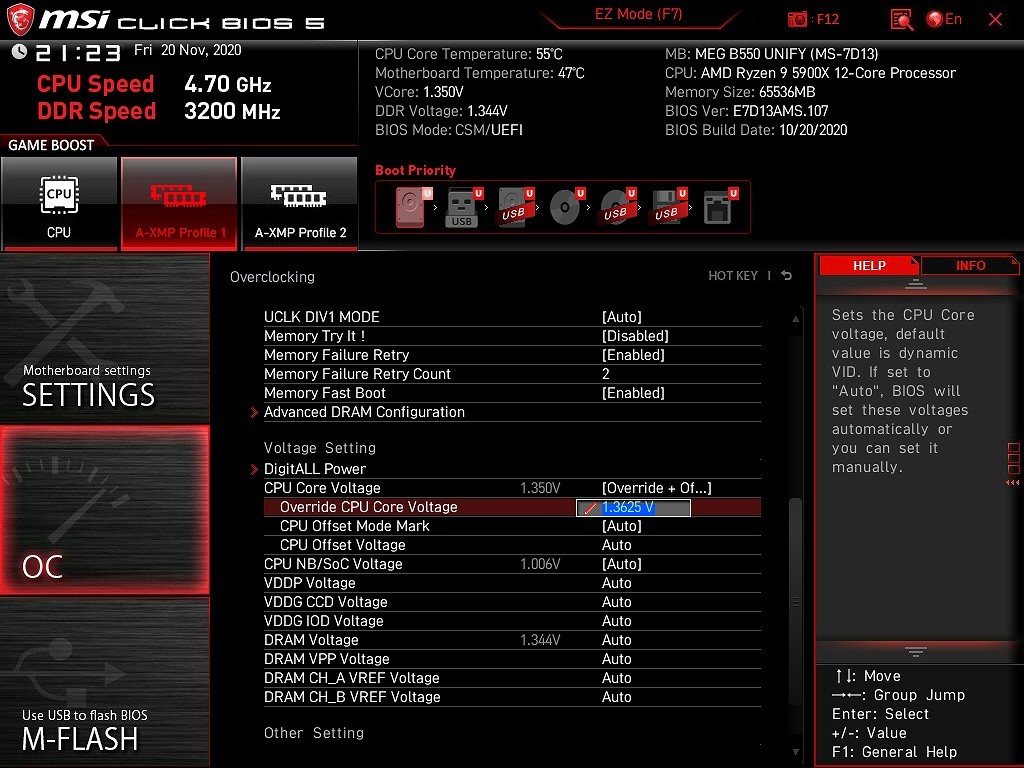This screenshot has width=1024, height=768.
Task: Click the system time 21:23
Action: click(x=78, y=52)
